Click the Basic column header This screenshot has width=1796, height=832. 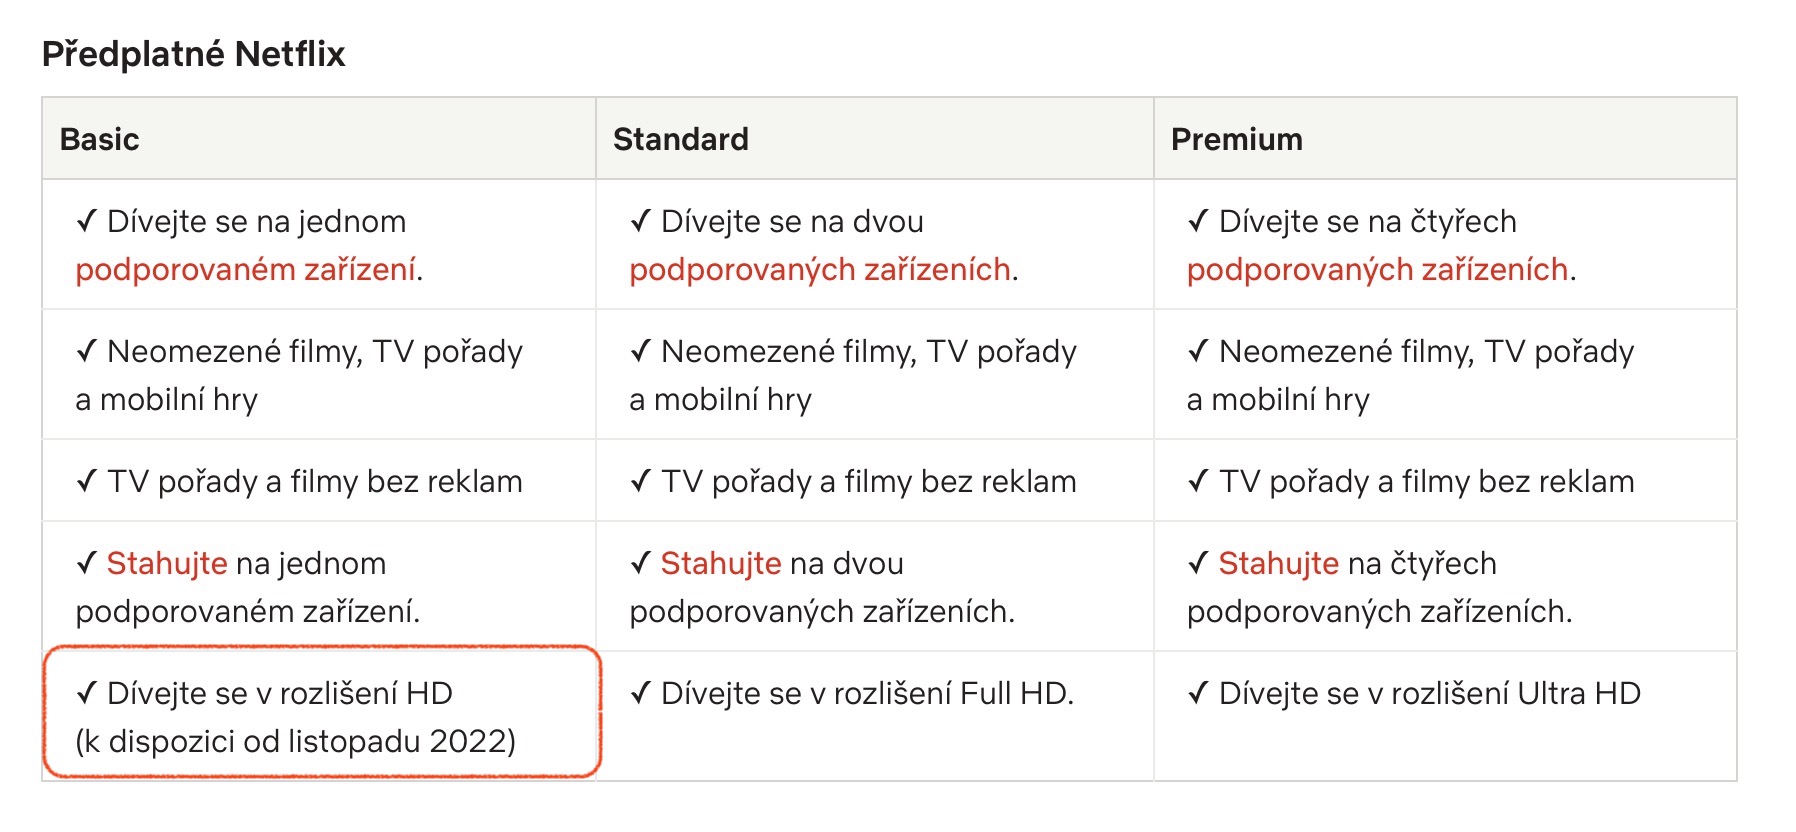(100, 139)
